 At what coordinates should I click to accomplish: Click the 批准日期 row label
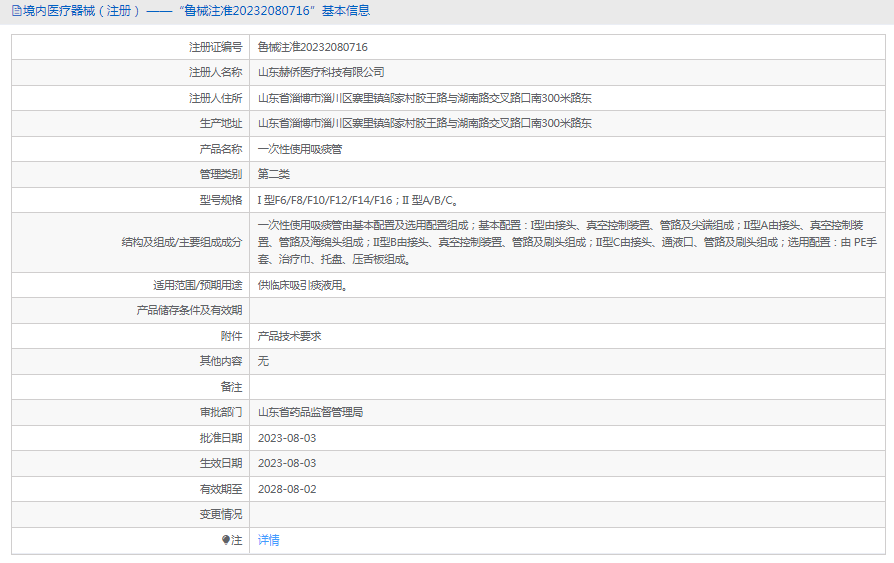[x=220, y=438]
